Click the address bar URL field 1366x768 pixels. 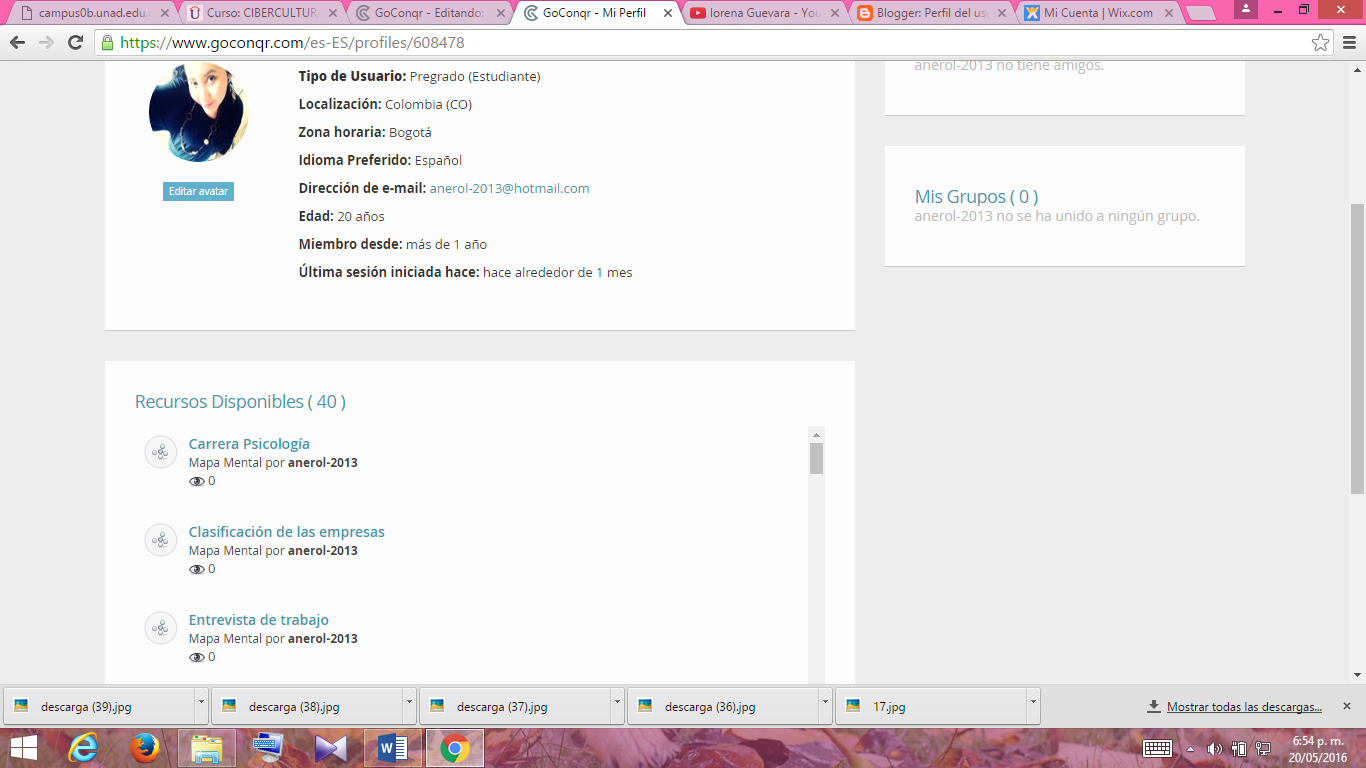[x=700, y=43]
